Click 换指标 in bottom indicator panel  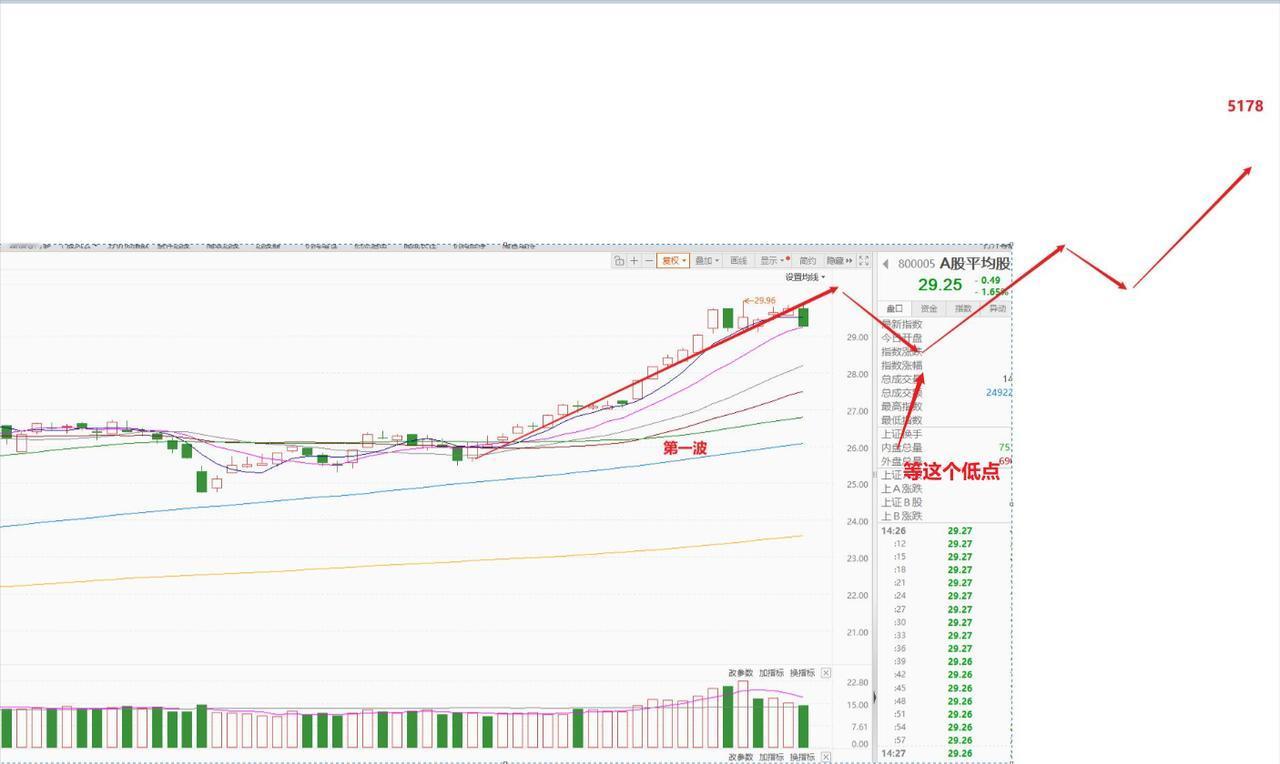(x=802, y=757)
